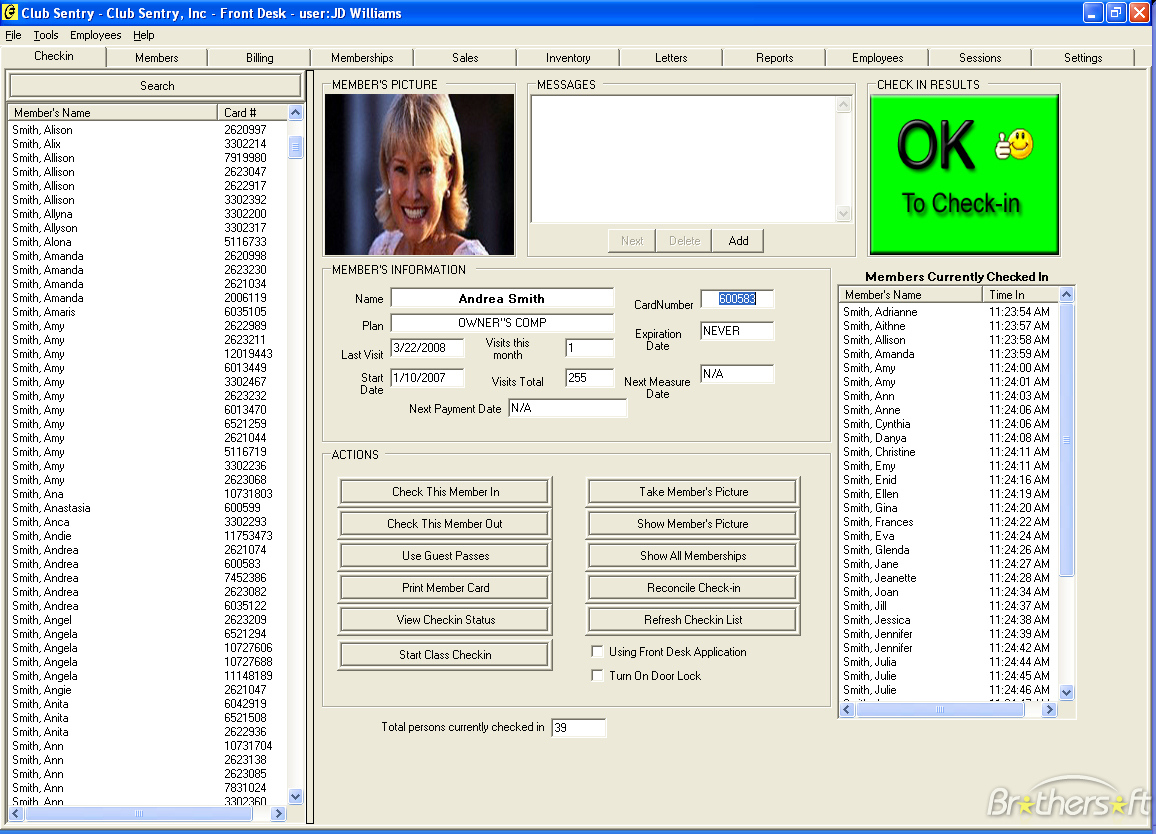Viewport: 1156px width, 834px height.
Task: Click the Plan field showing OWNER"S COMP
Action: pyautogui.click(x=502, y=323)
